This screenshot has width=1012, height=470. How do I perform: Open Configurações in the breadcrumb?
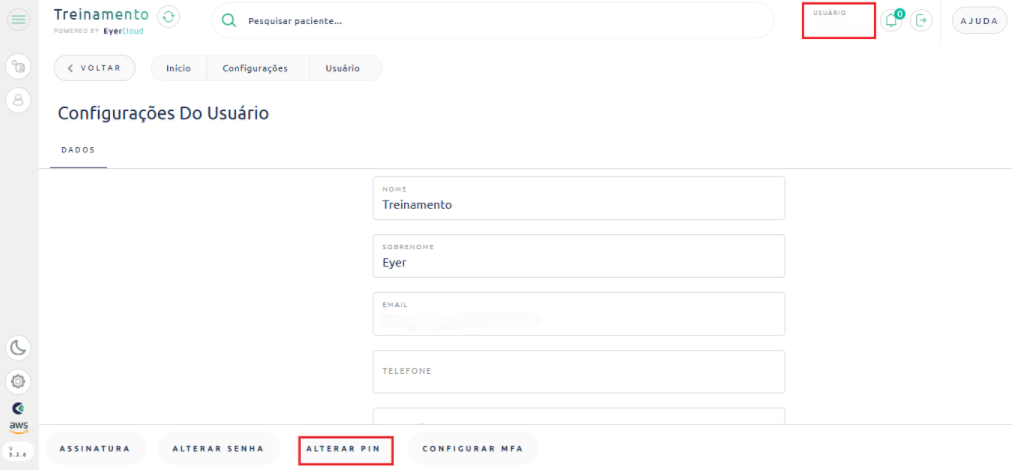tap(254, 68)
